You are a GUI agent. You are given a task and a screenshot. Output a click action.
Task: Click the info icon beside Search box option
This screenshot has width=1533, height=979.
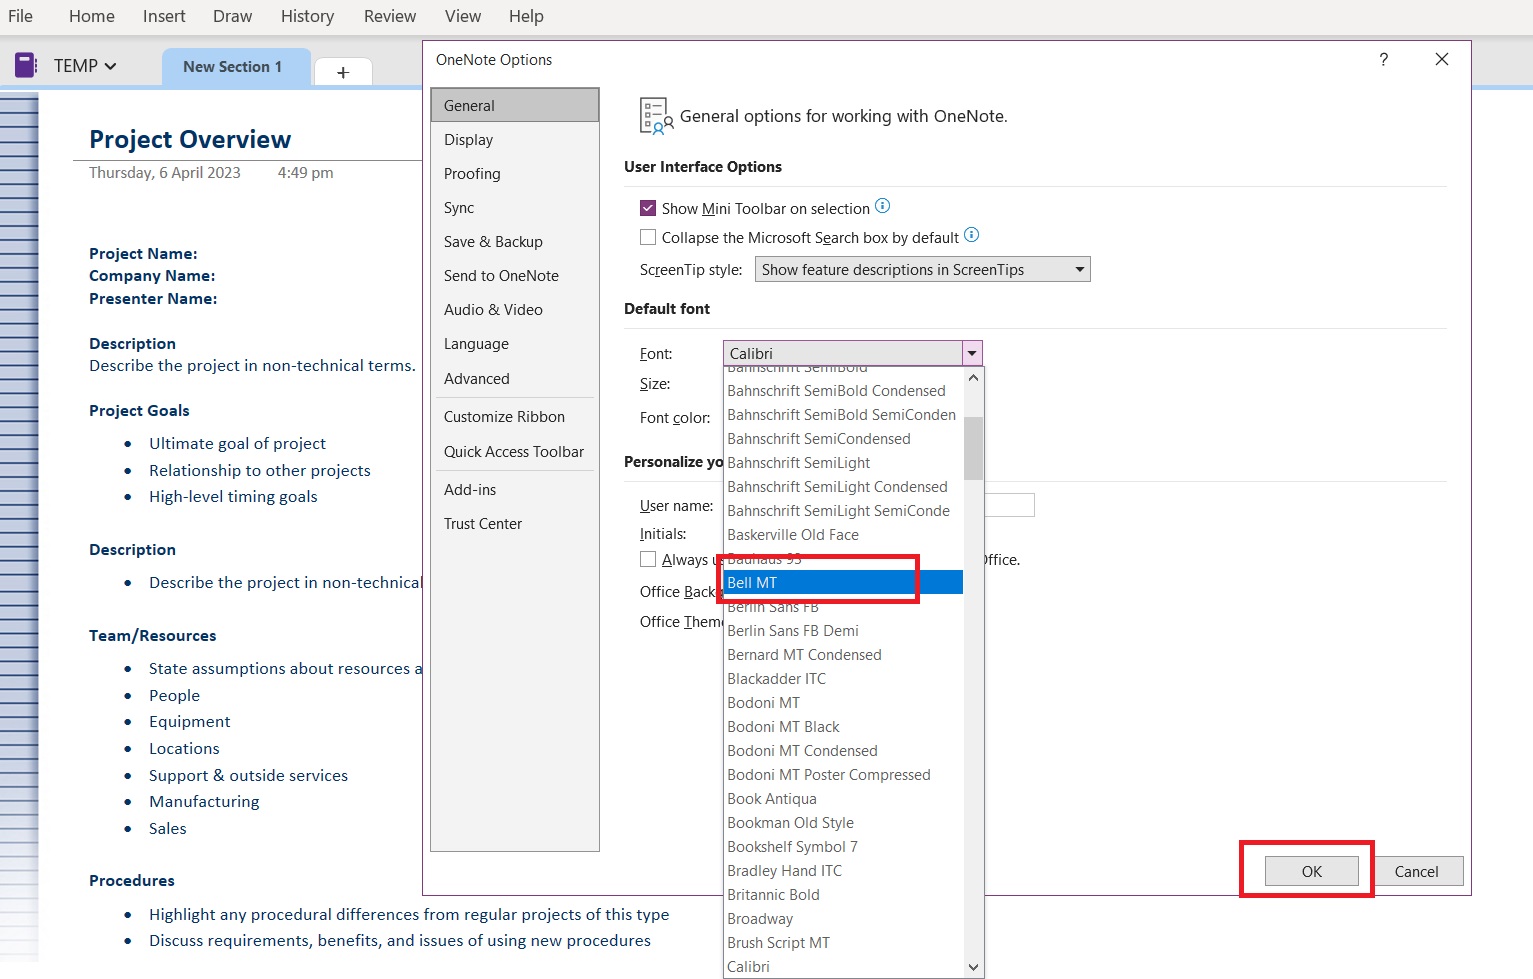click(x=971, y=235)
